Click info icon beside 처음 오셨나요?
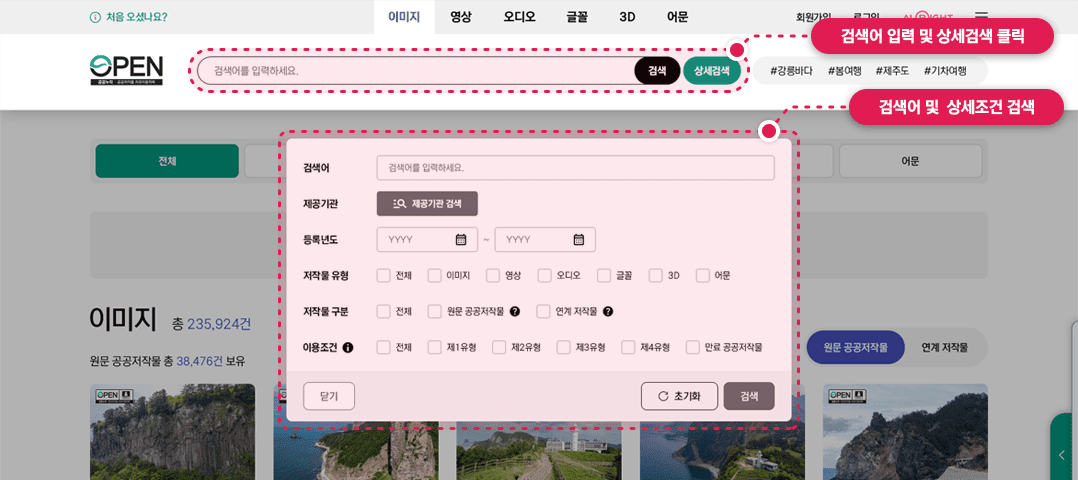The image size is (1078, 480). [95, 17]
